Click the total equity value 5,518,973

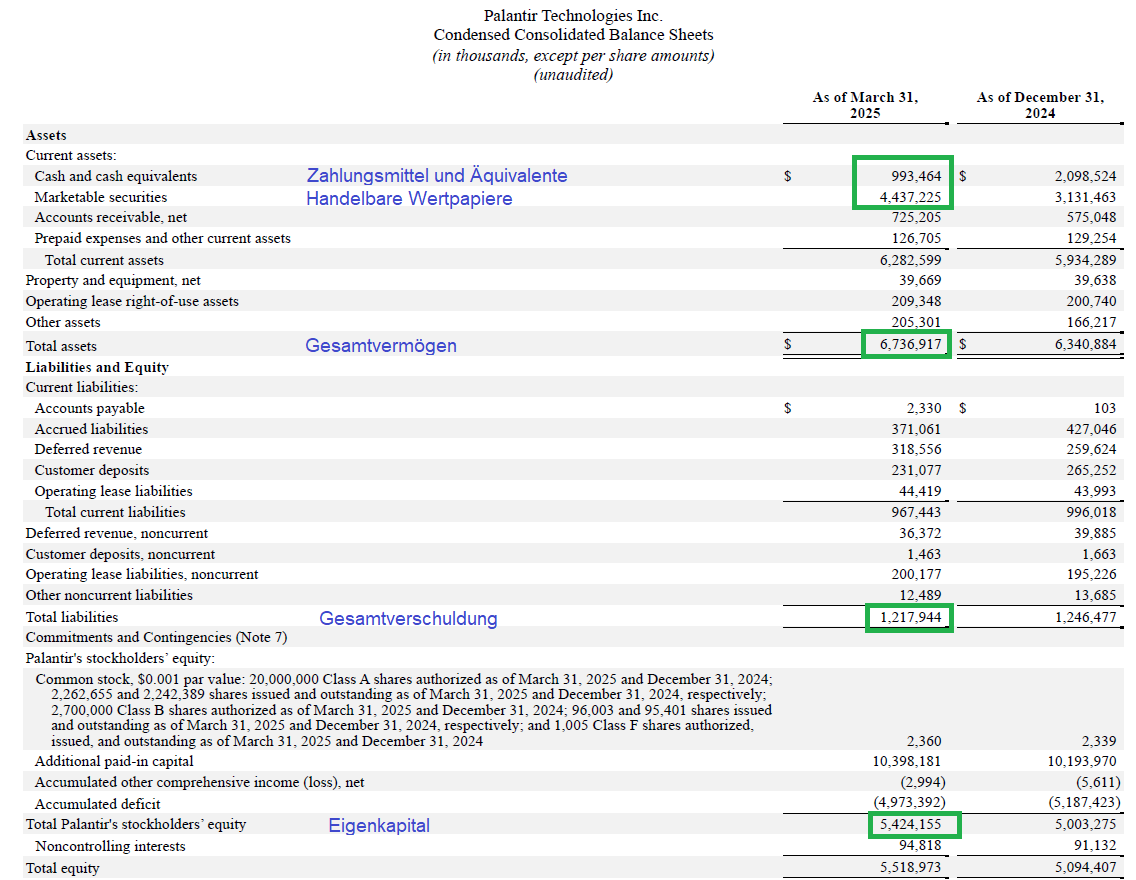click(910, 867)
